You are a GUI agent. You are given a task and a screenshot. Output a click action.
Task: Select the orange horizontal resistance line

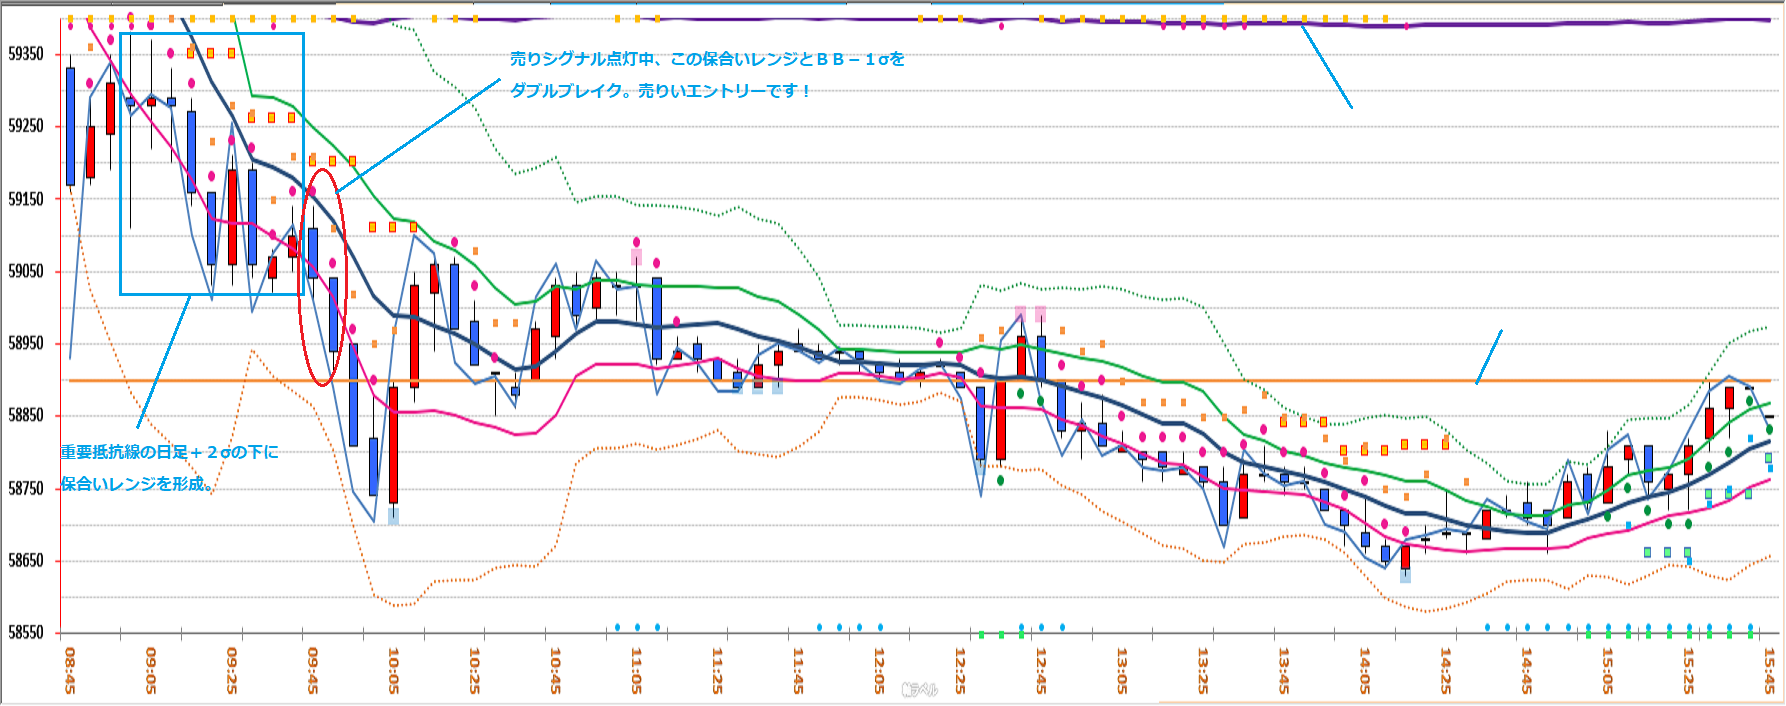click(x=900, y=381)
